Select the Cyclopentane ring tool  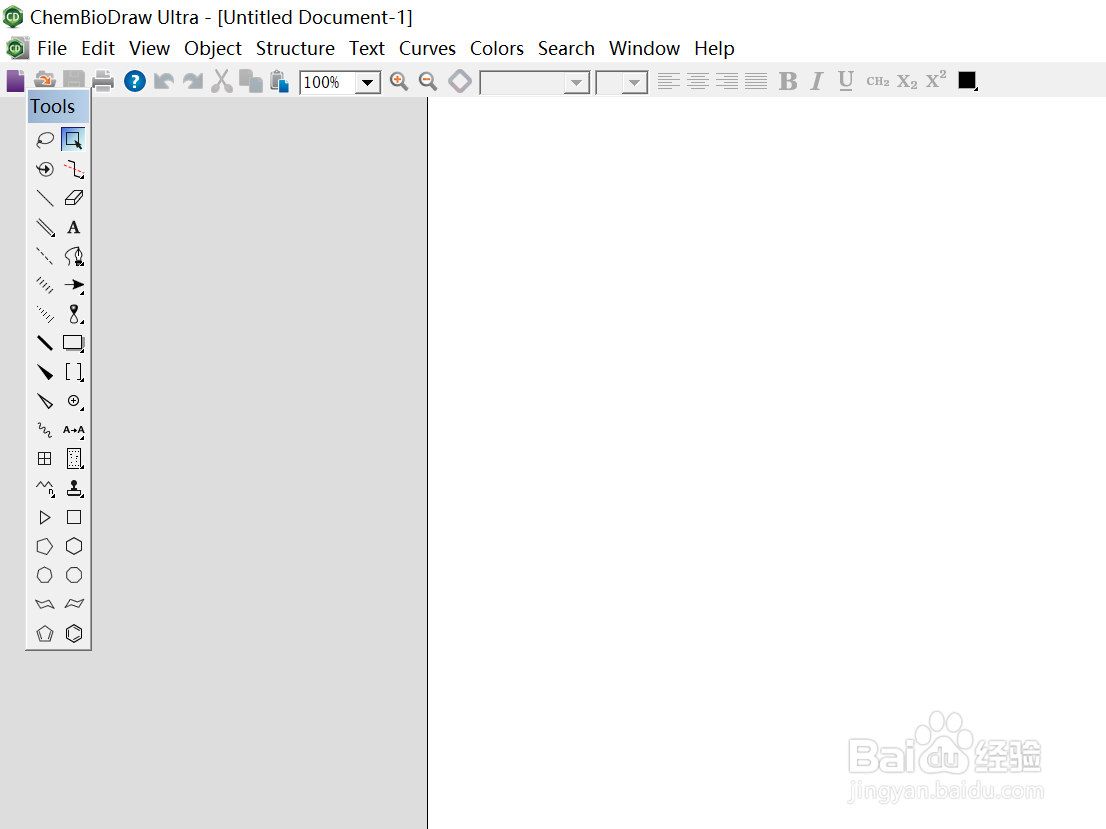44,546
